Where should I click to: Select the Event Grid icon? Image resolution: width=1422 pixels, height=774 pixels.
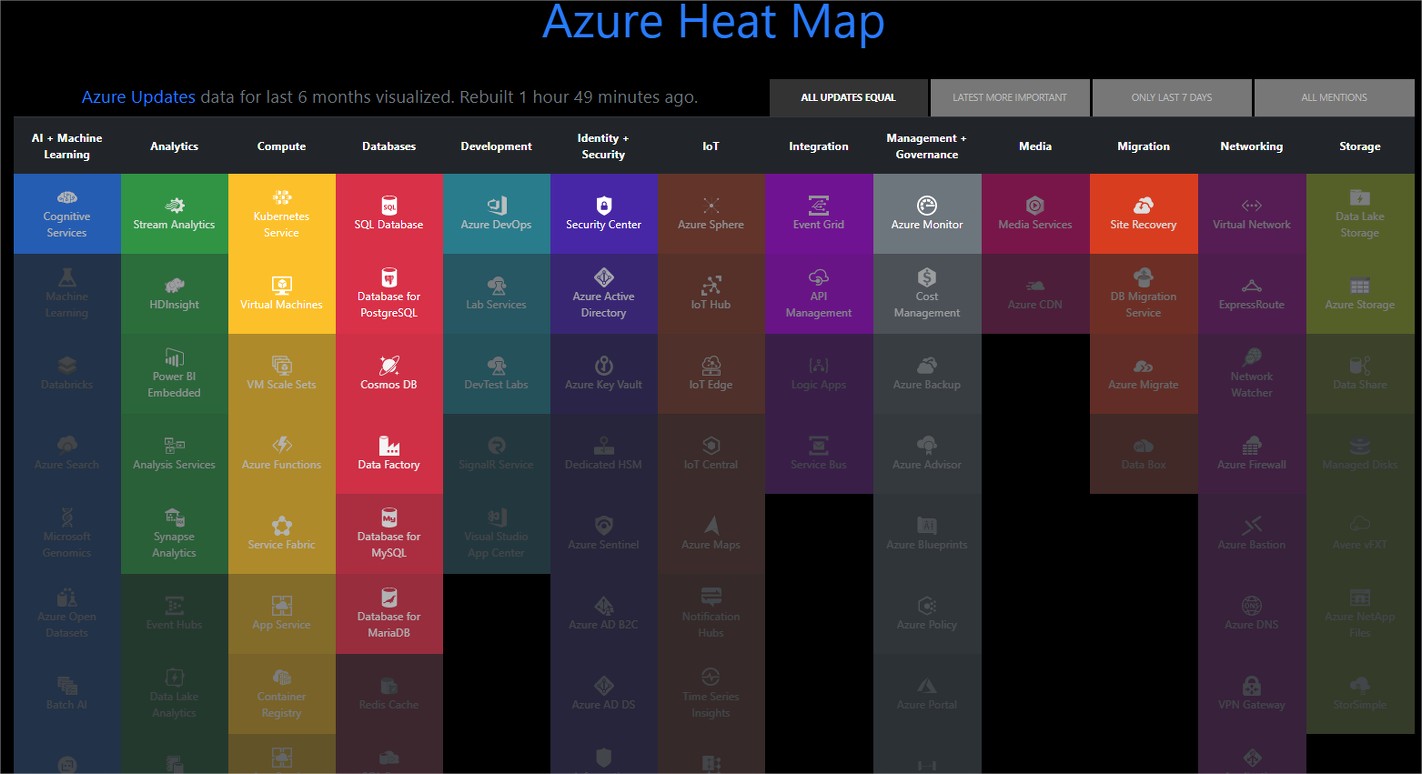point(819,205)
